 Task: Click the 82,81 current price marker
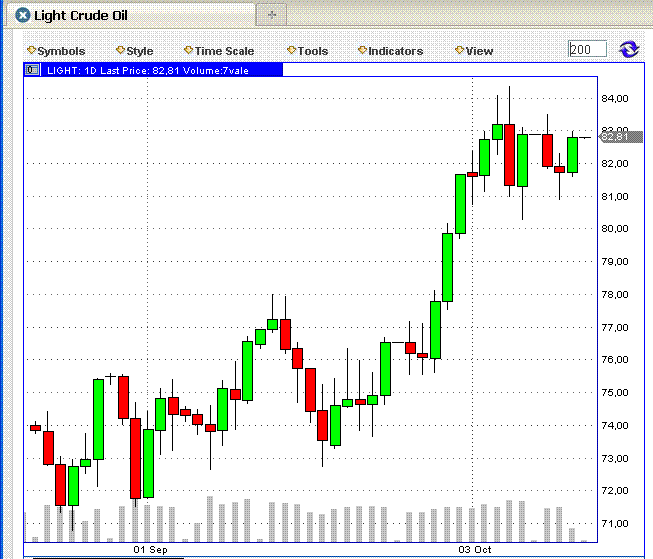pyautogui.click(x=621, y=137)
